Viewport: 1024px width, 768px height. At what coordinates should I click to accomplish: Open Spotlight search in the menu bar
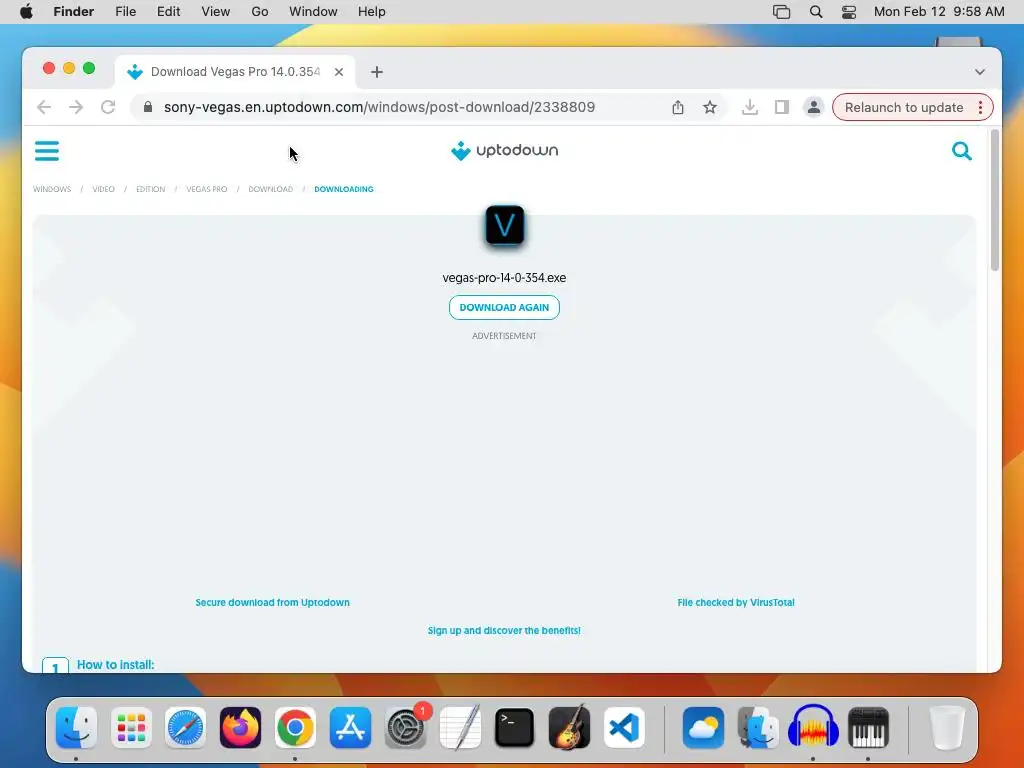pos(816,12)
